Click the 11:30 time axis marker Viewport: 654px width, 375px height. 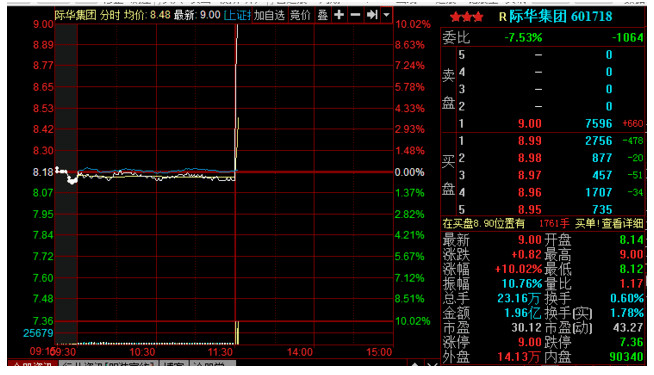[x=220, y=352]
